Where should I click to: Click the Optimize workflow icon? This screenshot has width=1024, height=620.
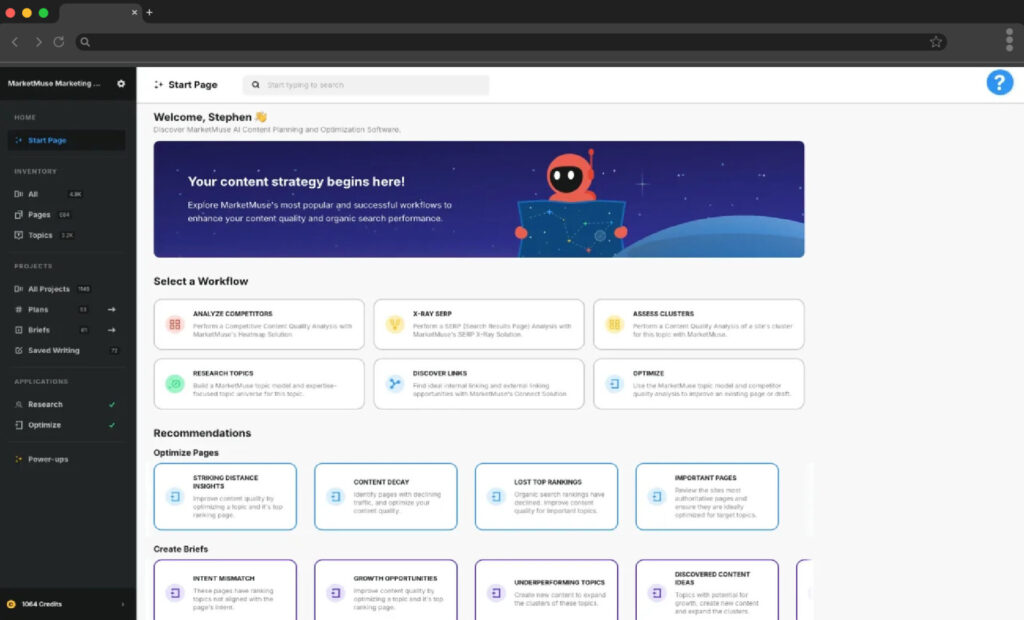(614, 383)
